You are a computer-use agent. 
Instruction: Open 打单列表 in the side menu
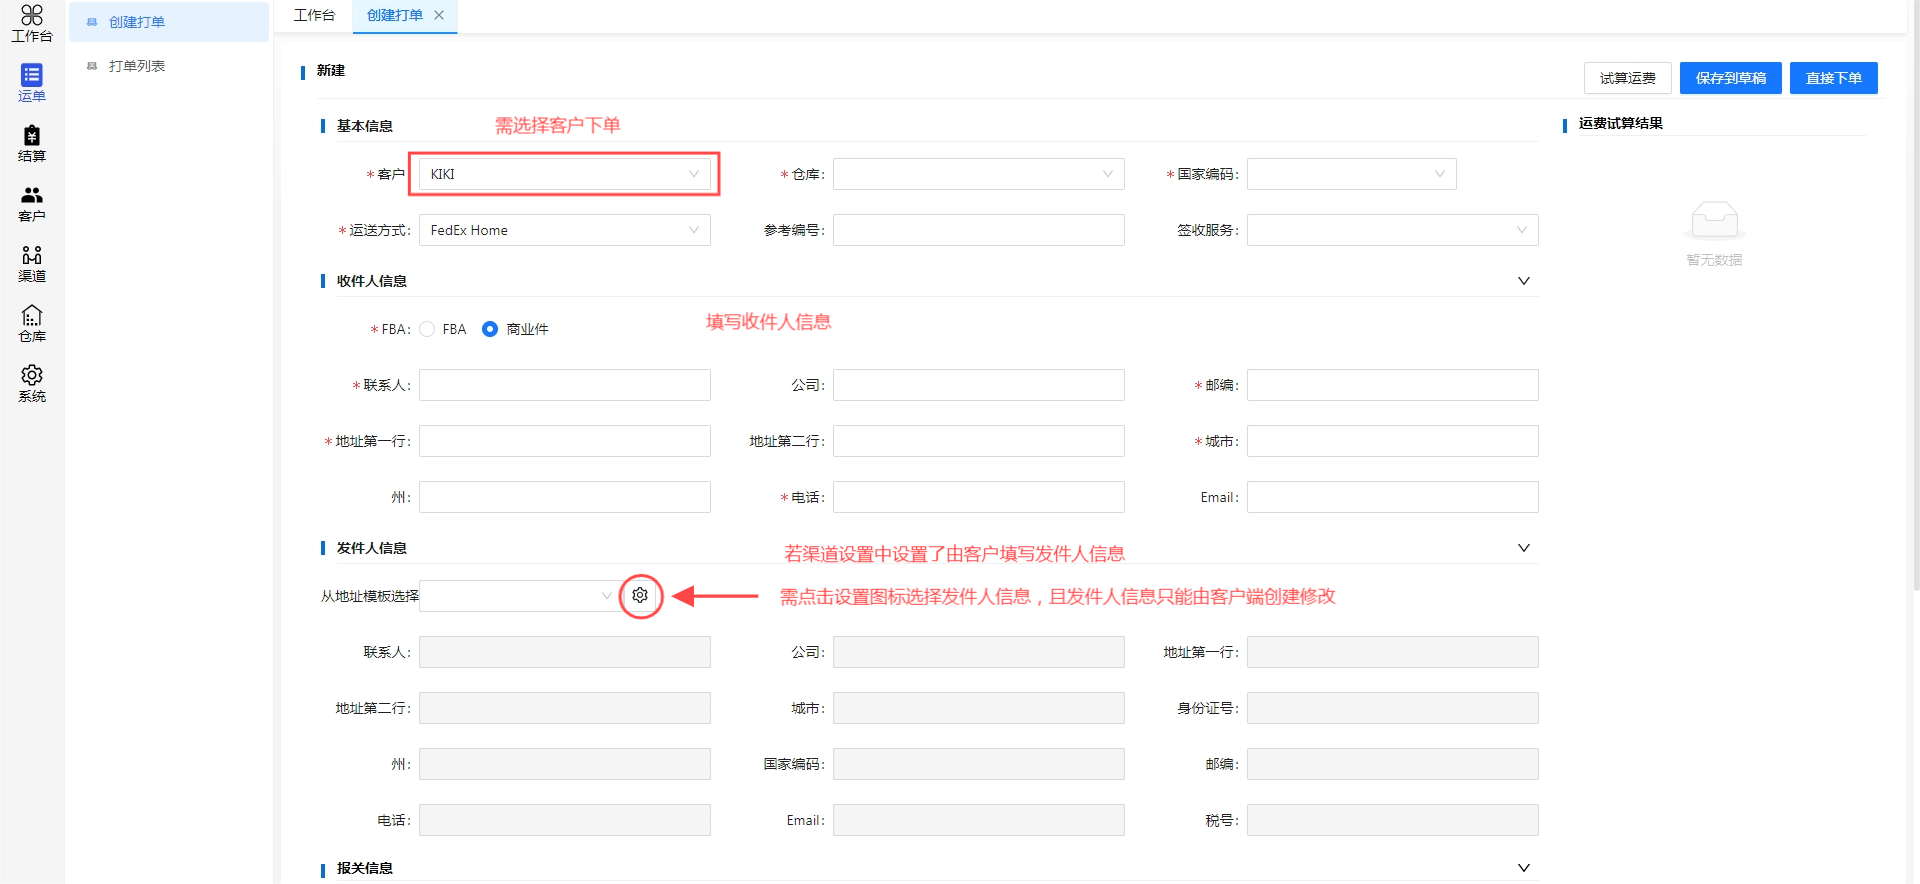(137, 66)
